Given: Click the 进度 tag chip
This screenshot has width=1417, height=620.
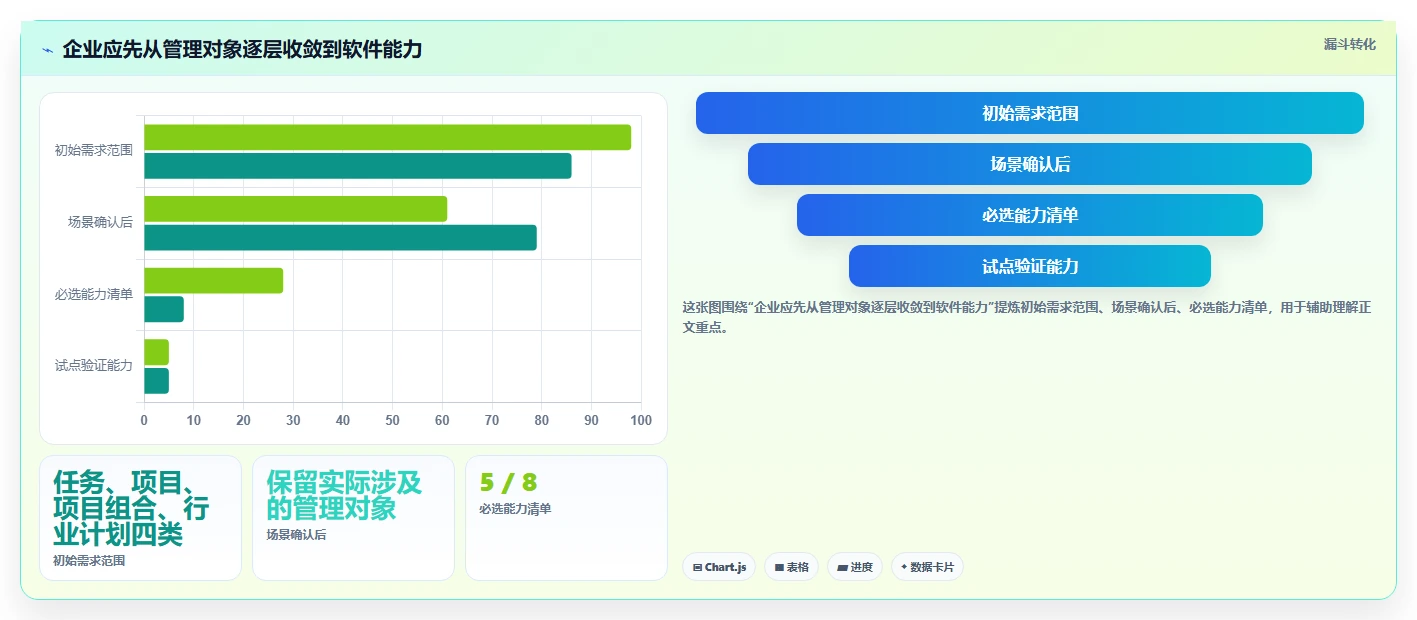Looking at the screenshot, I should coord(854,567).
